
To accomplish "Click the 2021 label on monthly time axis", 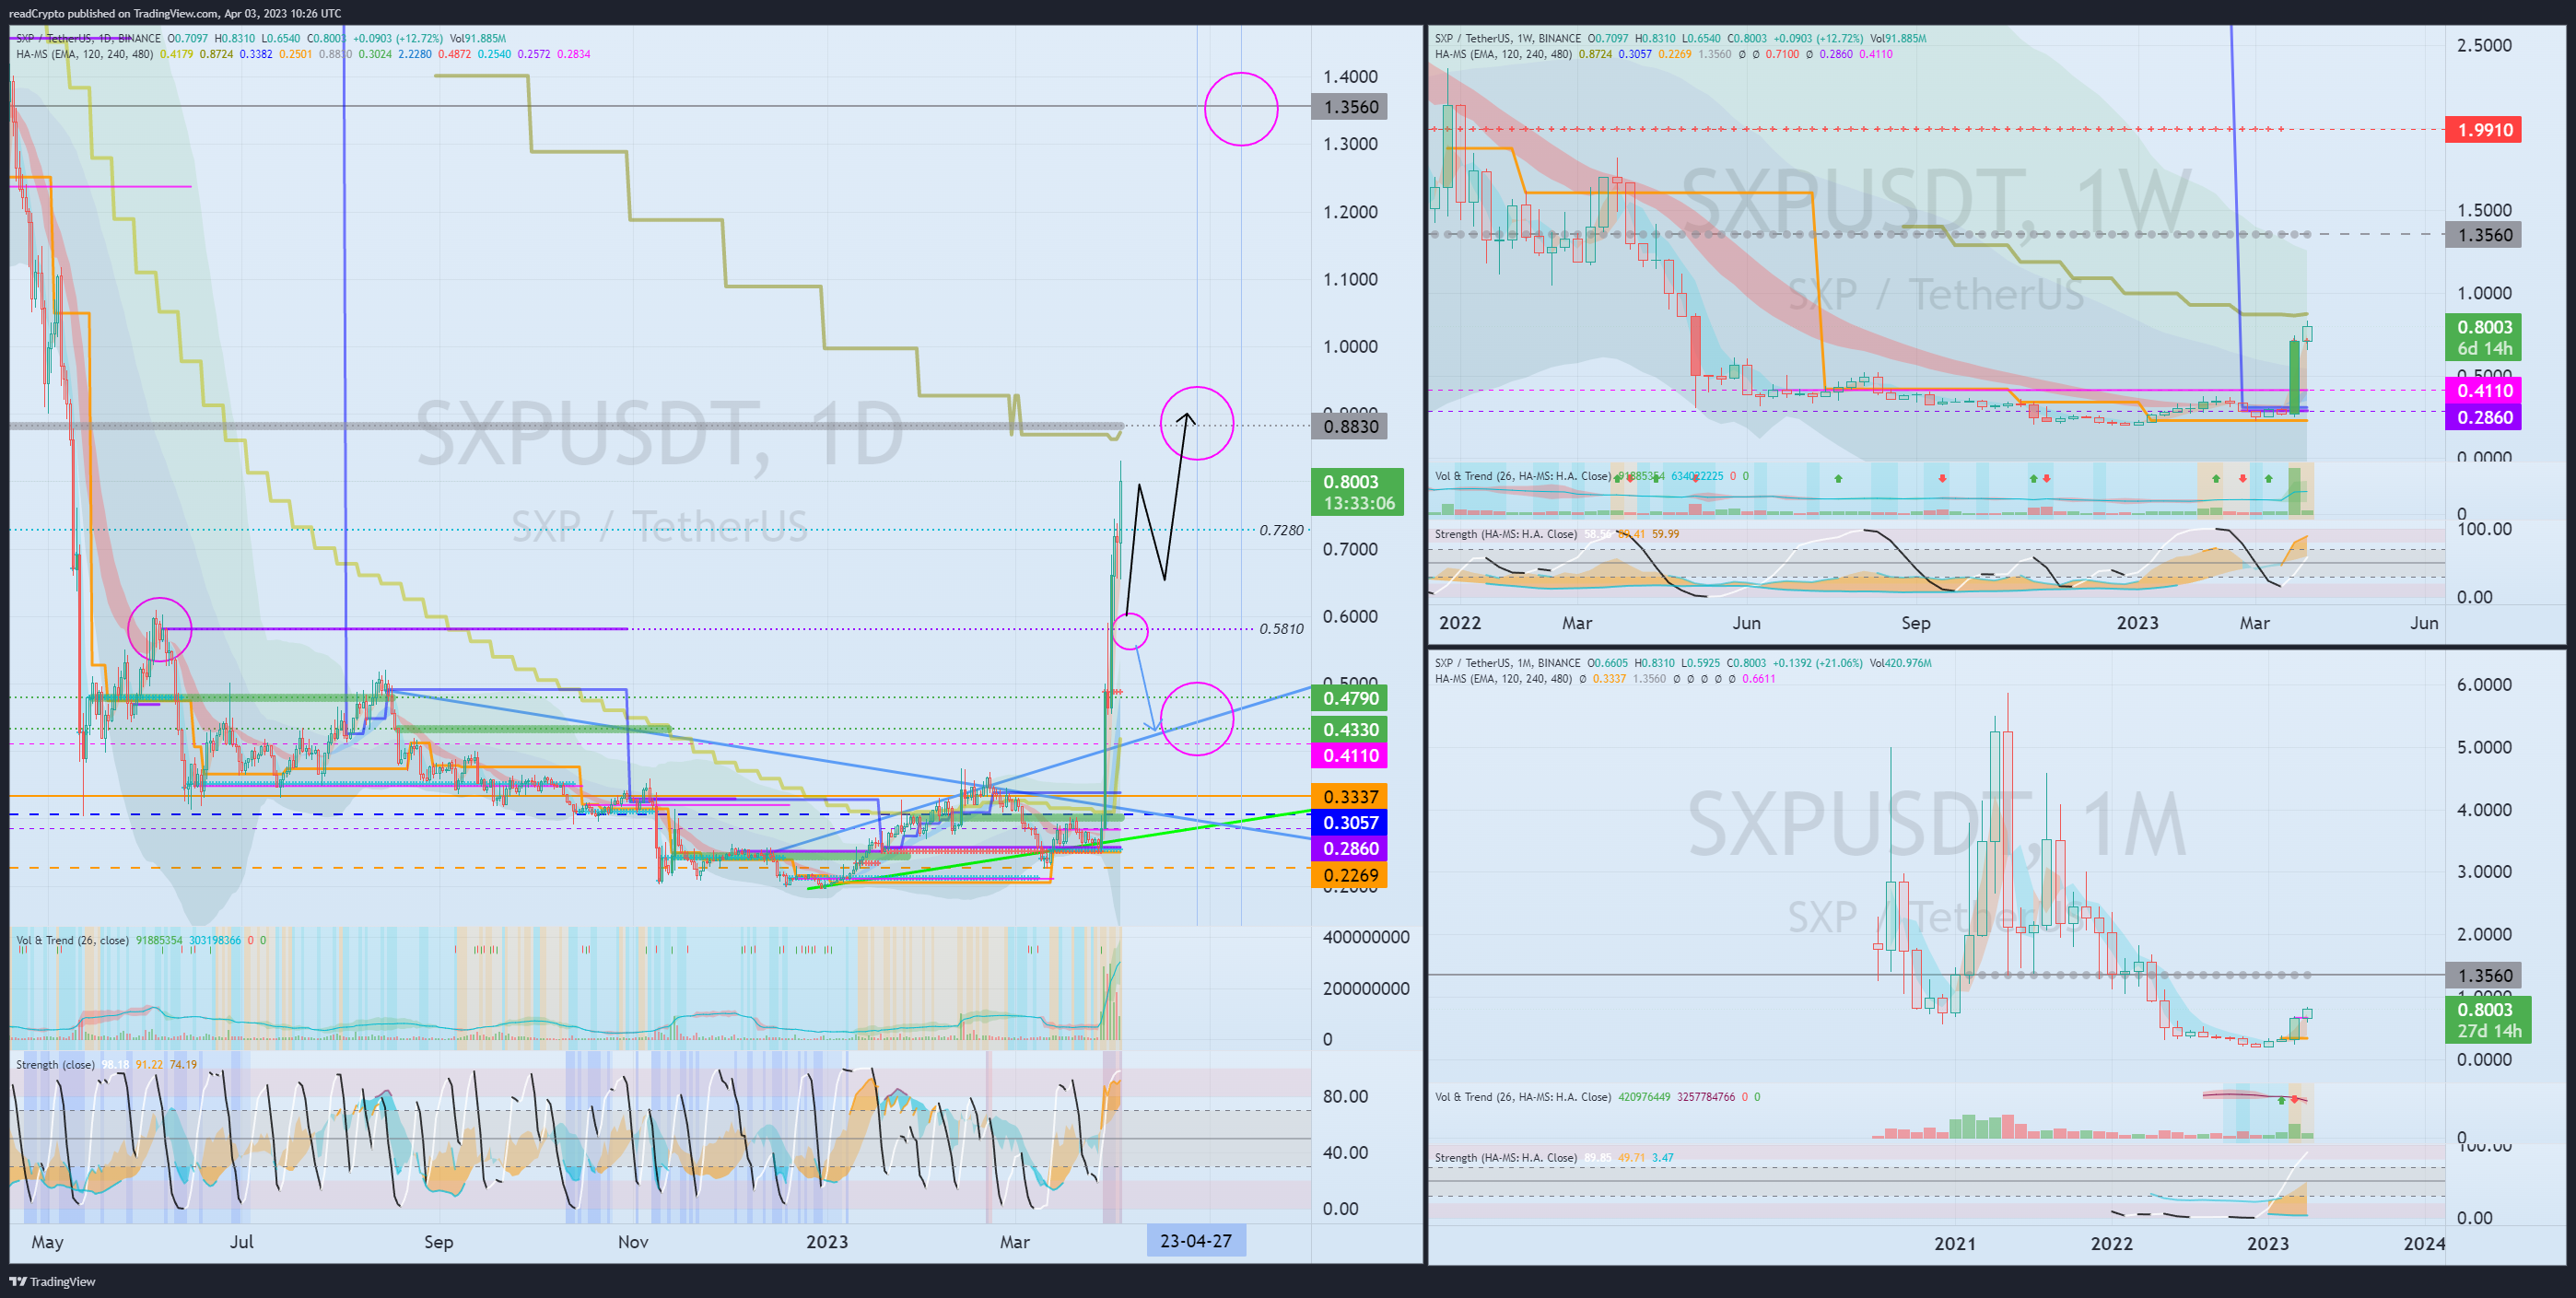I will (x=1954, y=1243).
